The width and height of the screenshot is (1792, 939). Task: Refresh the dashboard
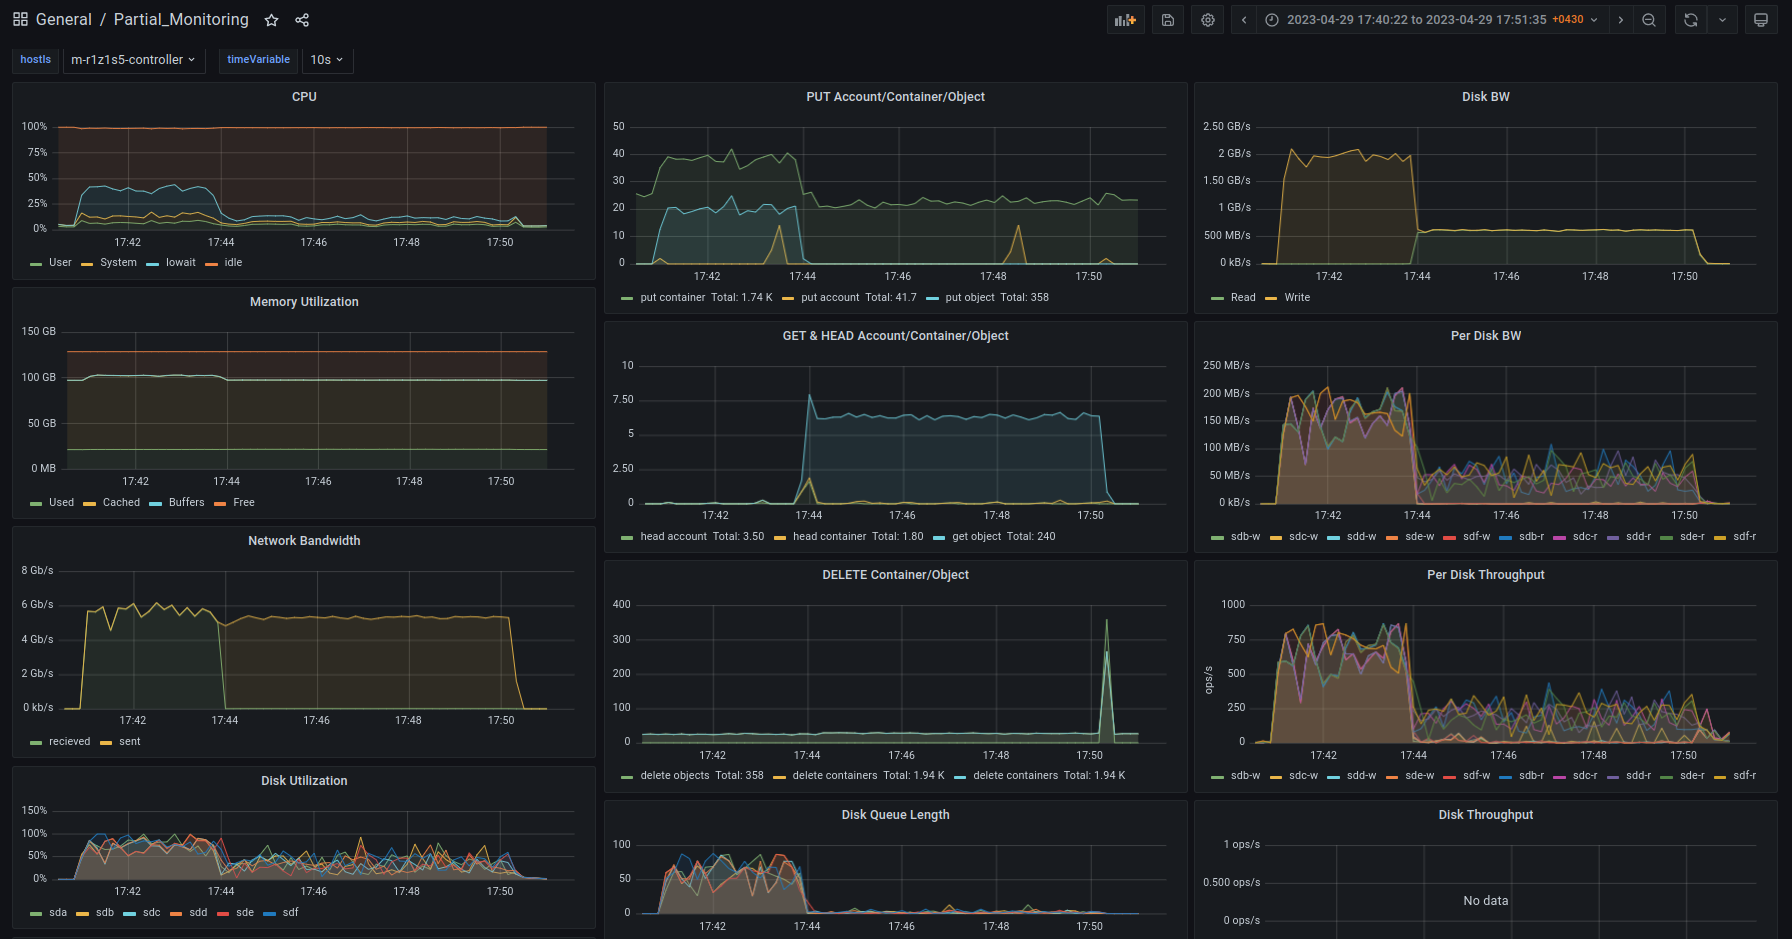(x=1691, y=20)
